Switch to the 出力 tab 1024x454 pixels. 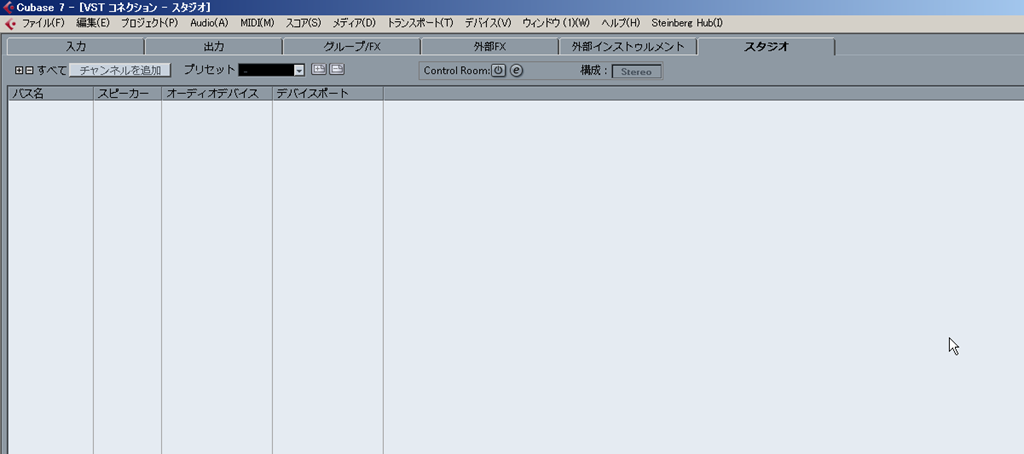214,46
